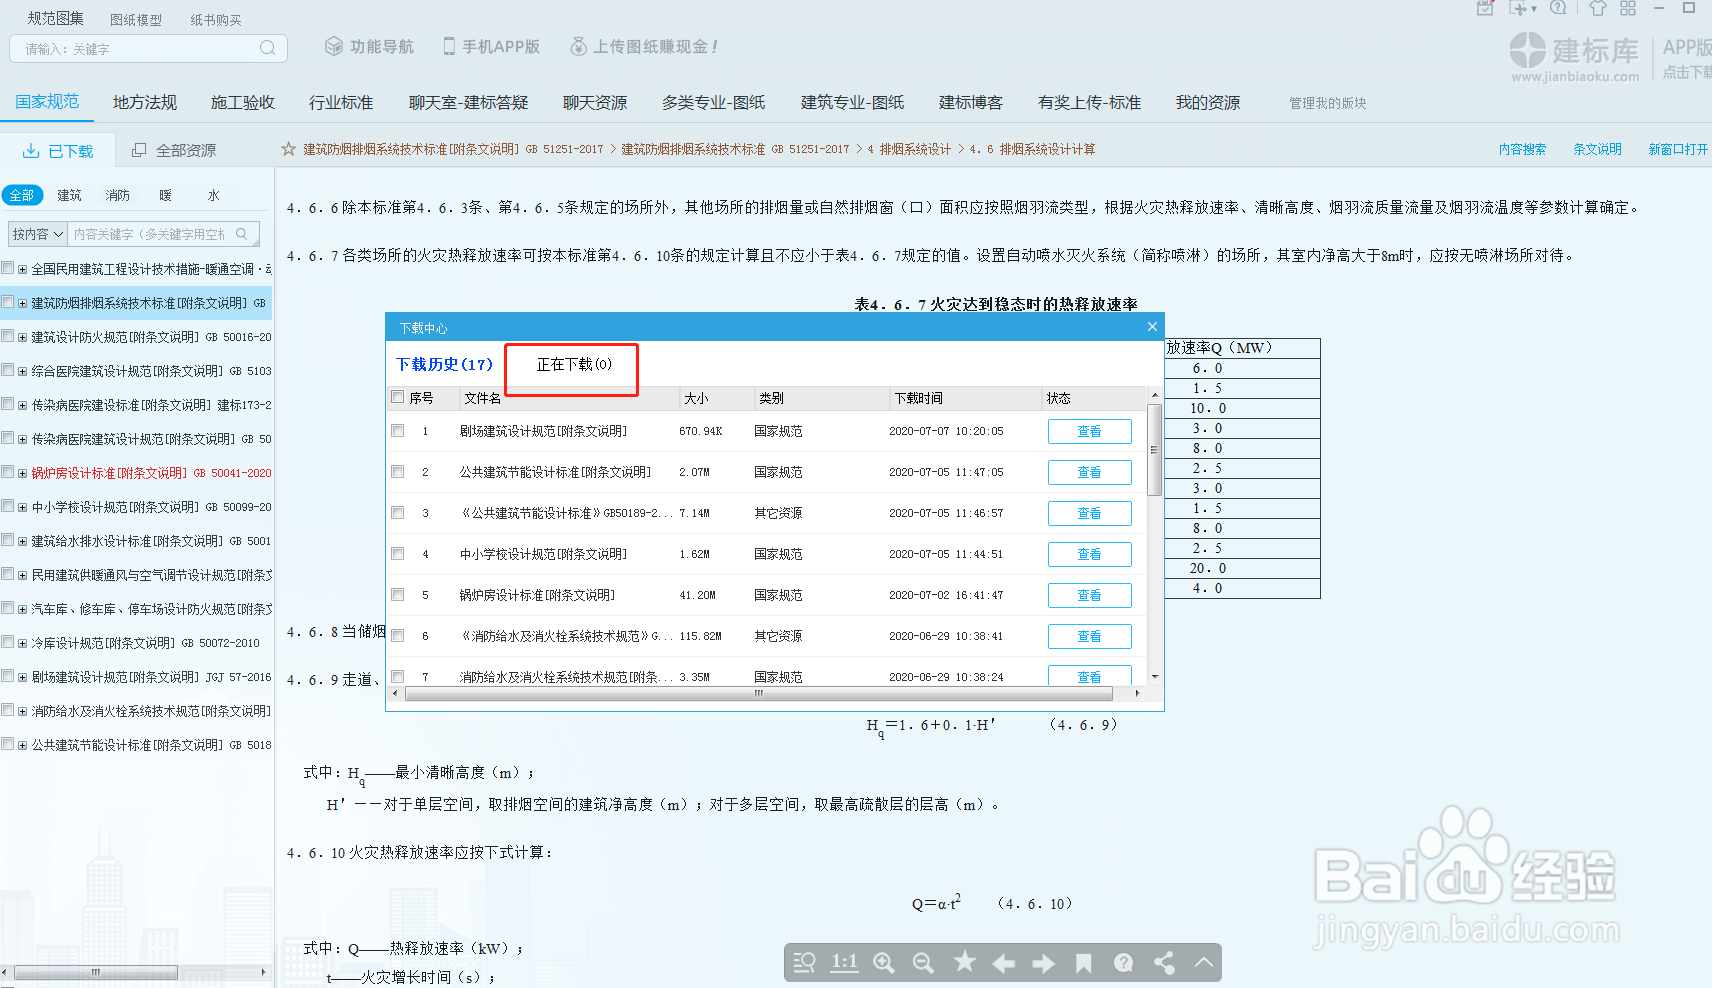Click the help question mark icon at top right
Viewport: 1712px width, 988px height.
(x=1558, y=8)
